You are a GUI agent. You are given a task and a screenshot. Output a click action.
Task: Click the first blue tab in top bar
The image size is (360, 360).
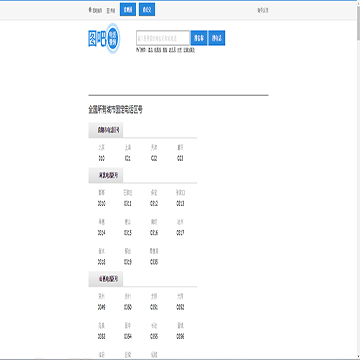point(128,10)
